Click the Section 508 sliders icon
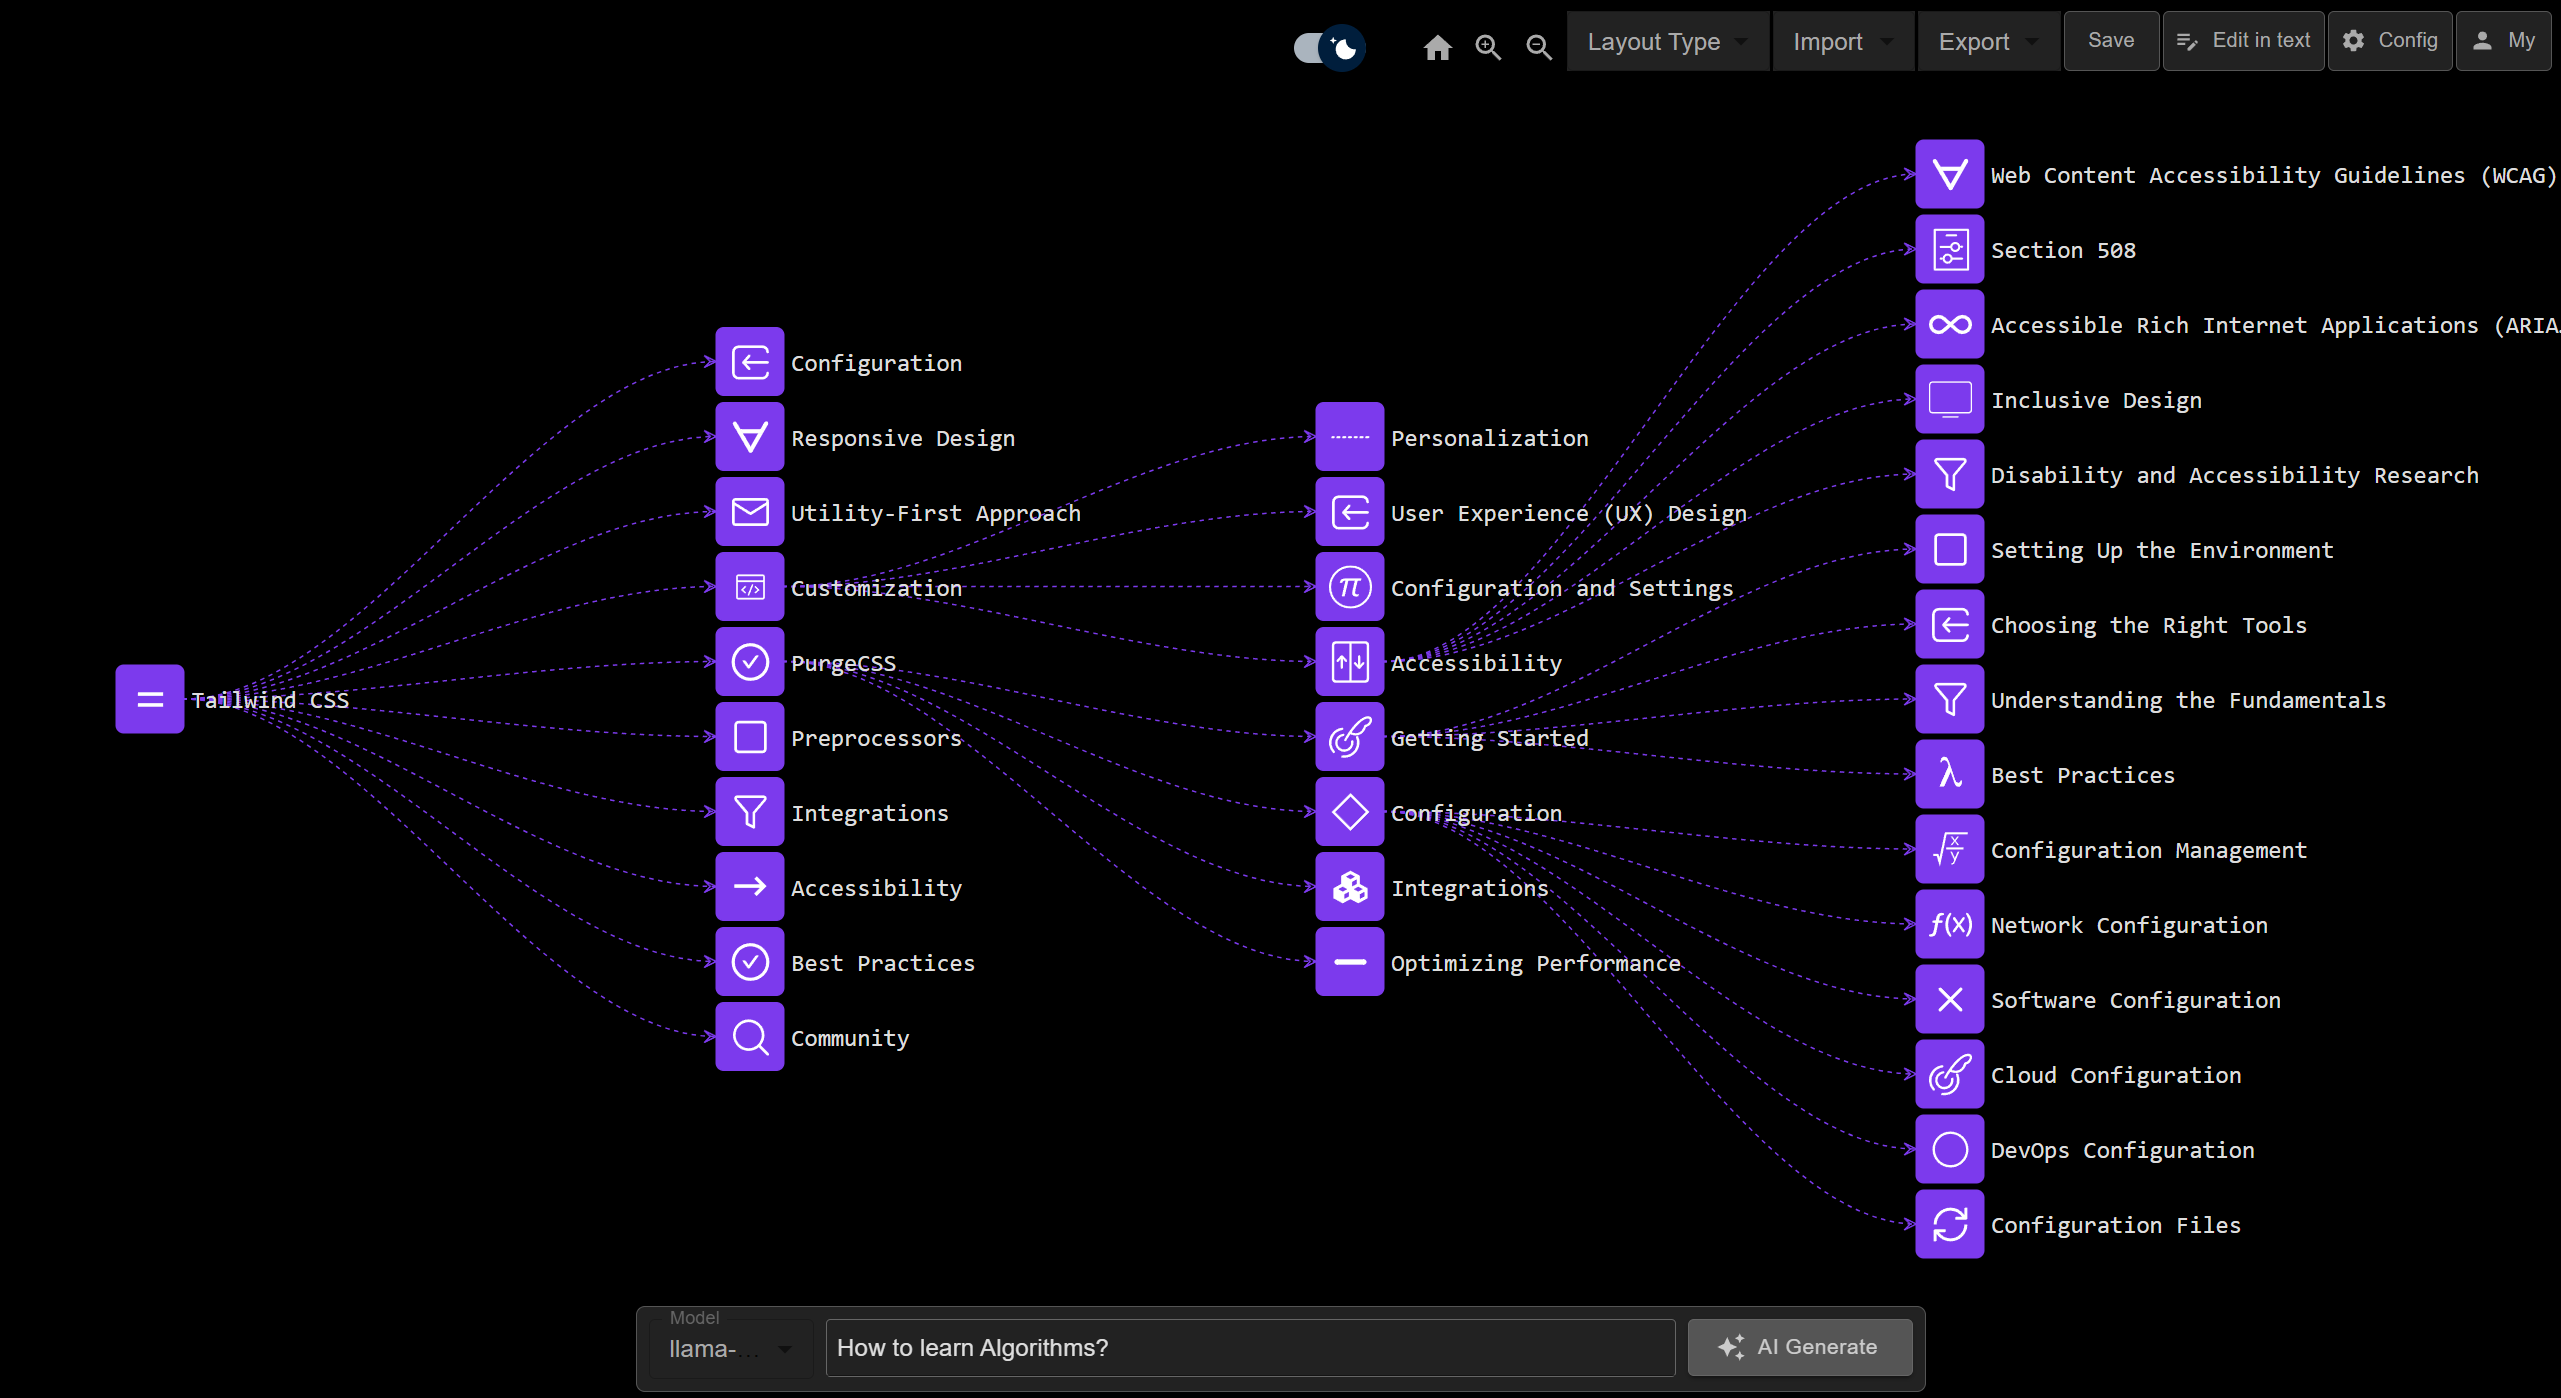Viewport: 2561px width, 1398px height. click(x=1950, y=249)
